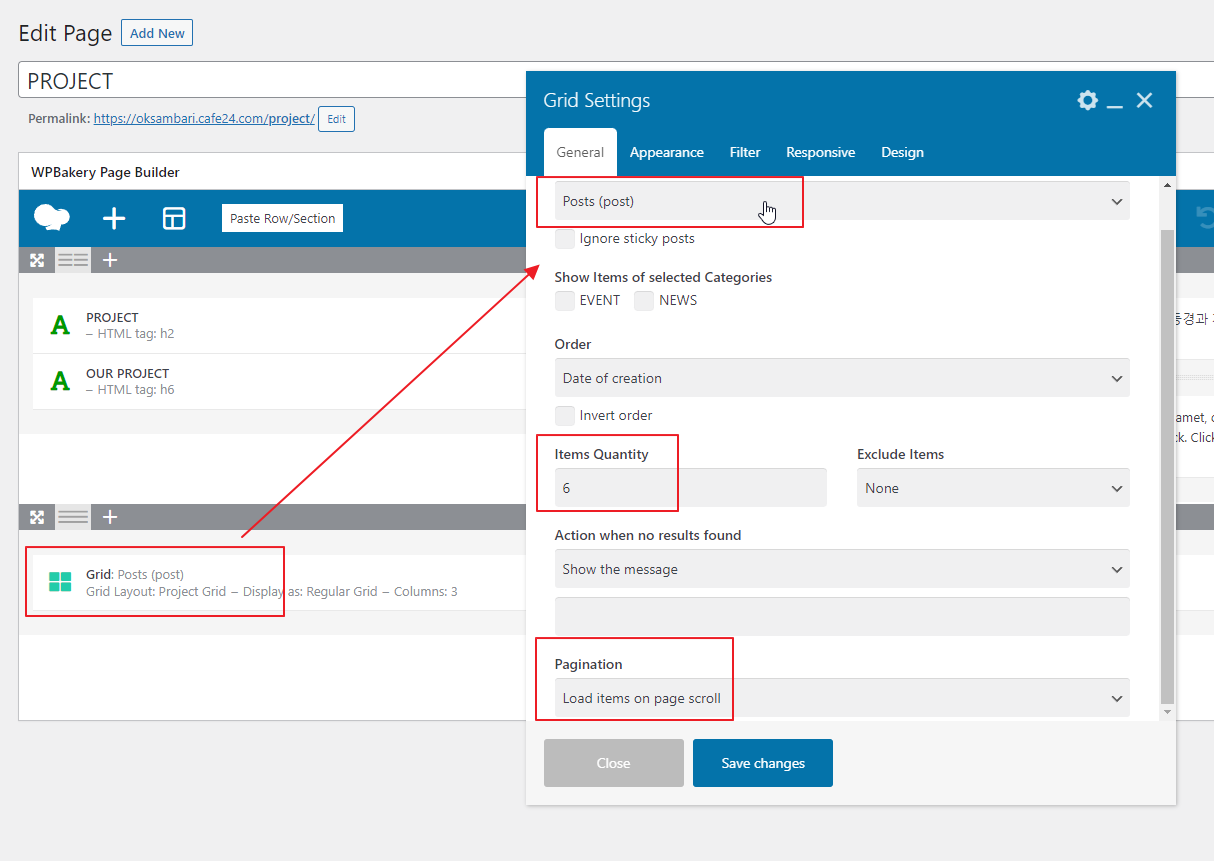Click the second row's move handle icon
Viewport: 1214px width, 861px height.
(37, 517)
